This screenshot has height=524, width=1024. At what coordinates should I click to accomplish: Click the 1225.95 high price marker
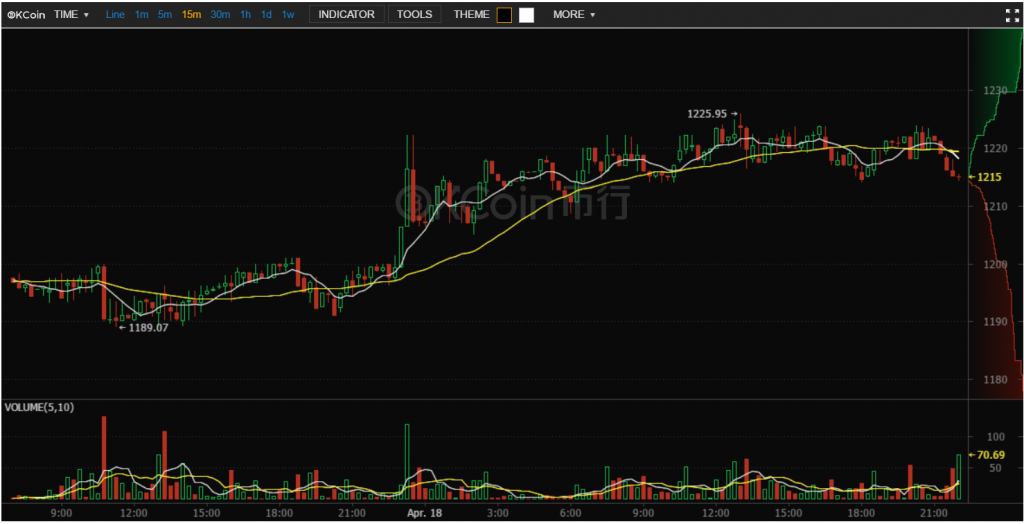pyautogui.click(x=708, y=114)
